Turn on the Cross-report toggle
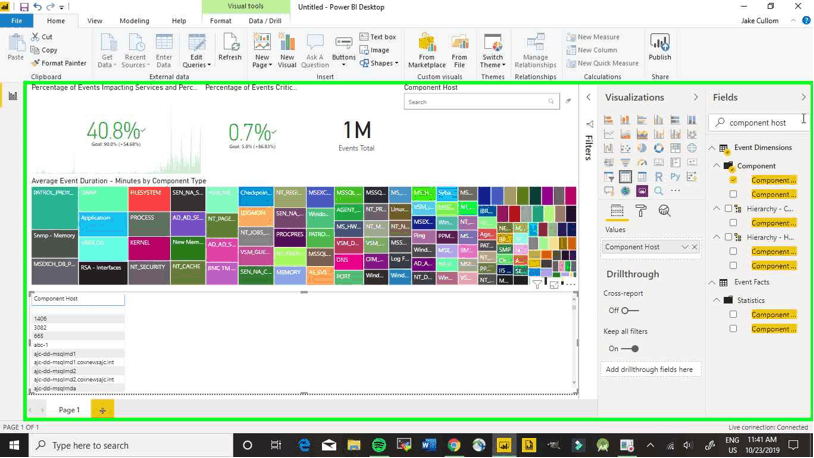The image size is (814, 458). tap(630, 311)
